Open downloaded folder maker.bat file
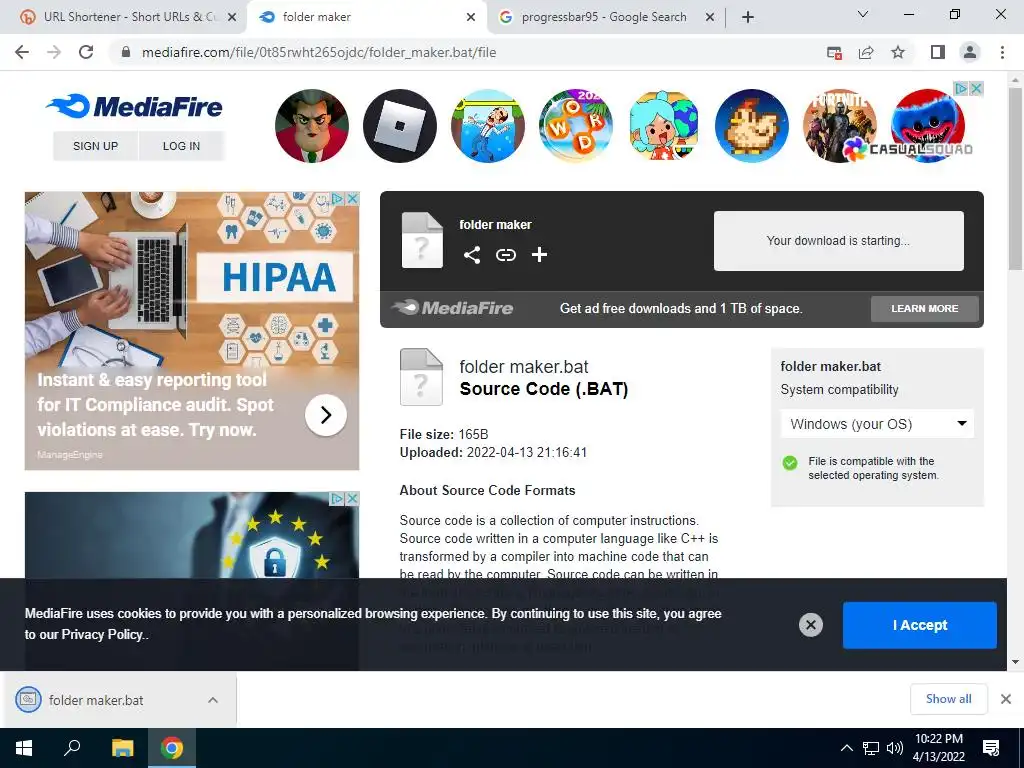1024x768 pixels. click(x=96, y=700)
